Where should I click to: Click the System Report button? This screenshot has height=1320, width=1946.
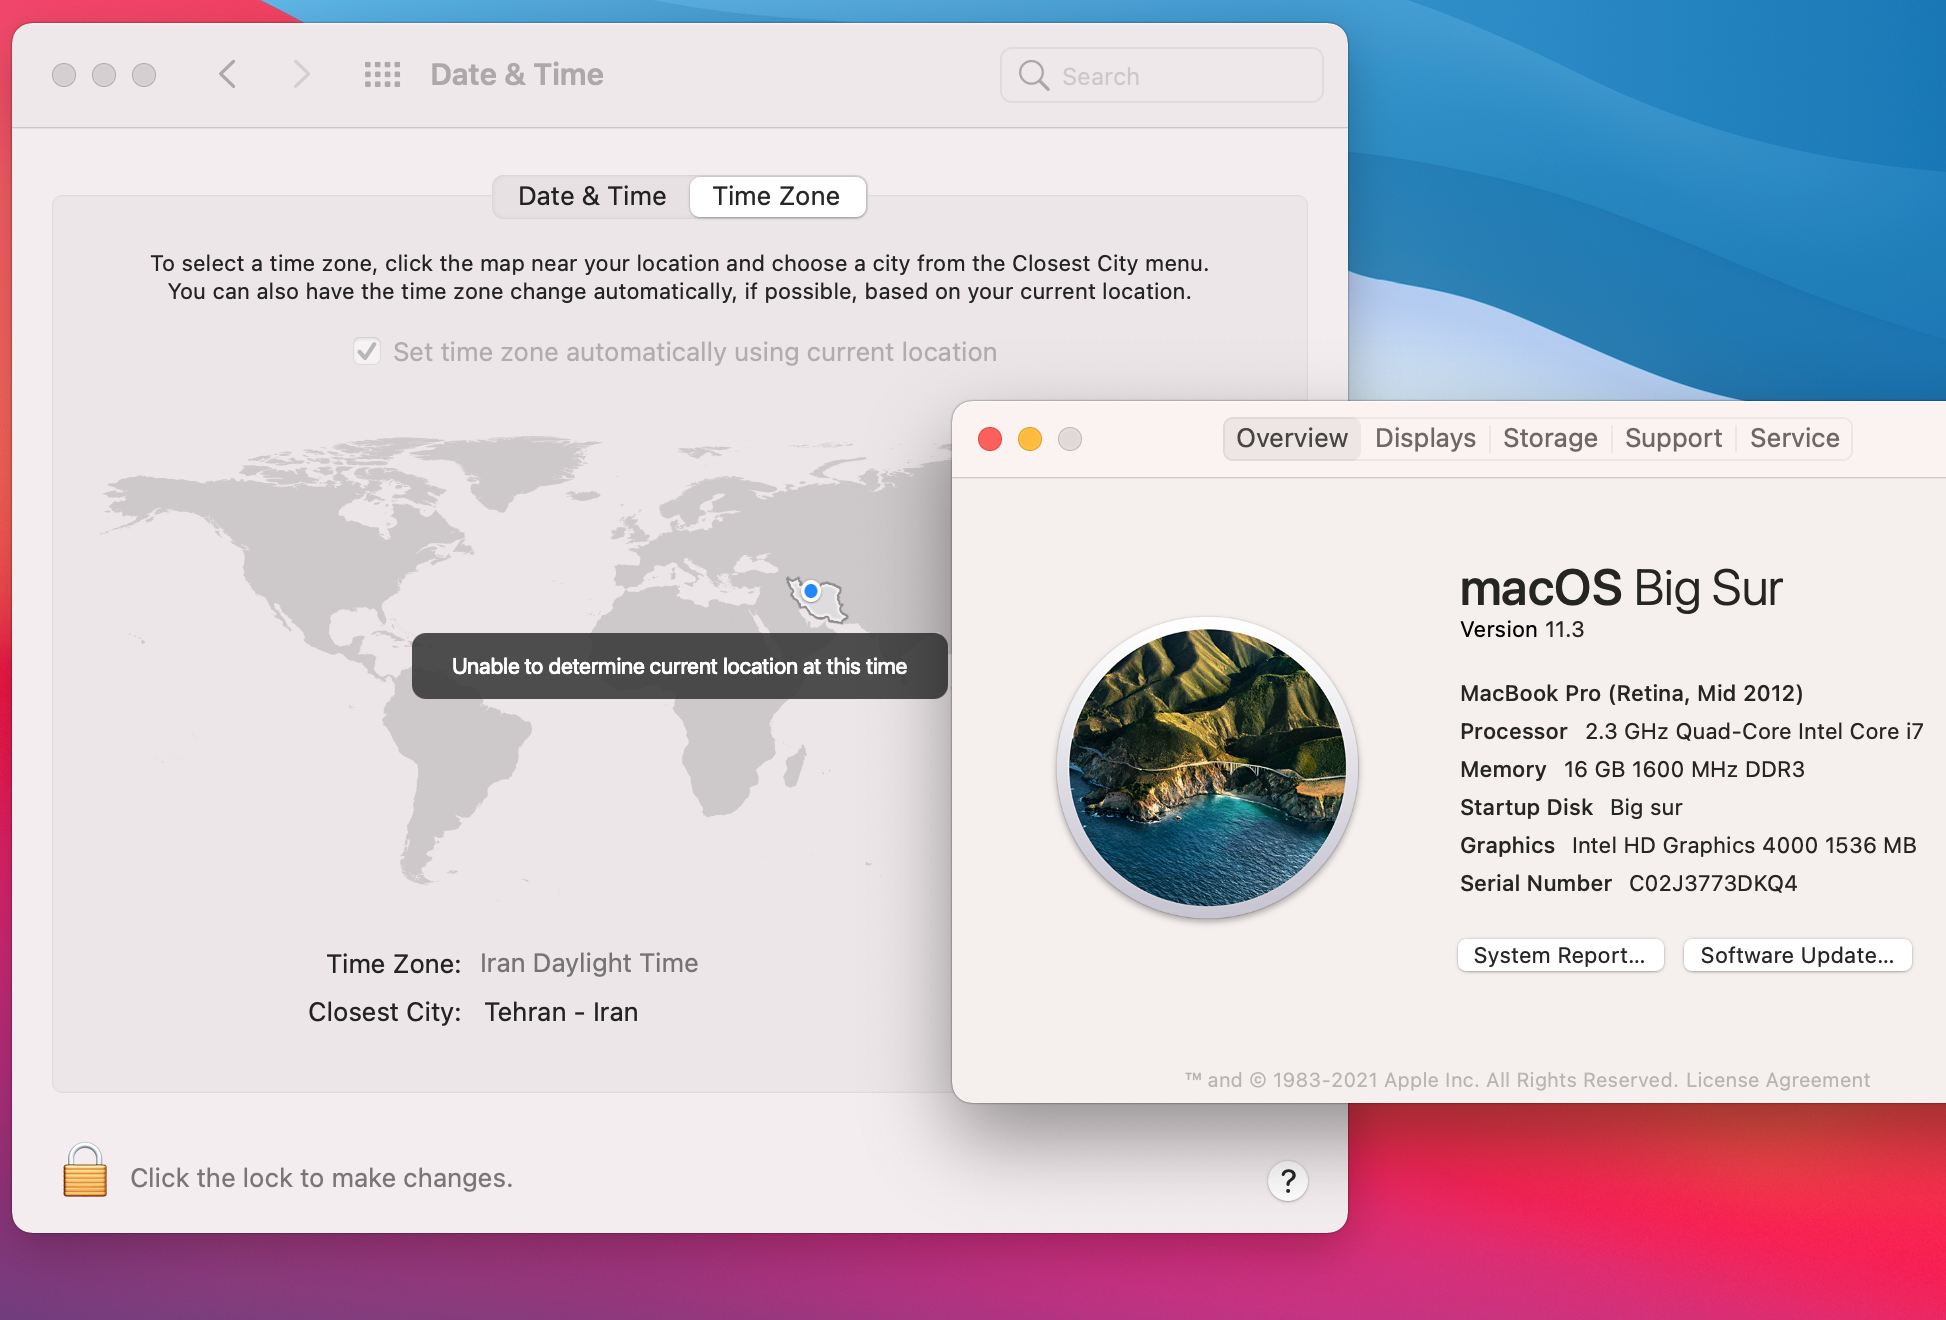[x=1559, y=955]
